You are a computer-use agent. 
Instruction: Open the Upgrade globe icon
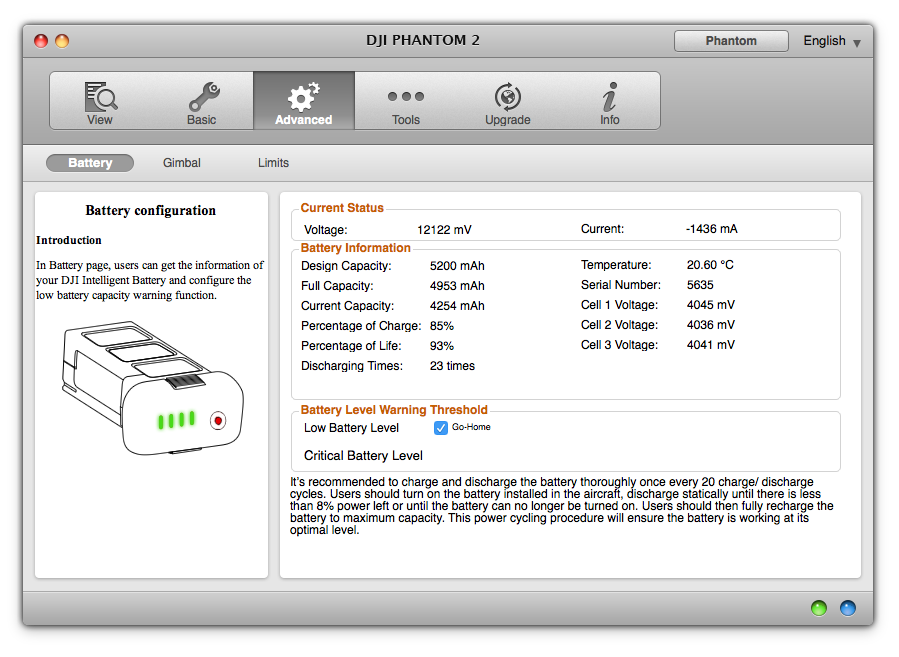pos(508,96)
